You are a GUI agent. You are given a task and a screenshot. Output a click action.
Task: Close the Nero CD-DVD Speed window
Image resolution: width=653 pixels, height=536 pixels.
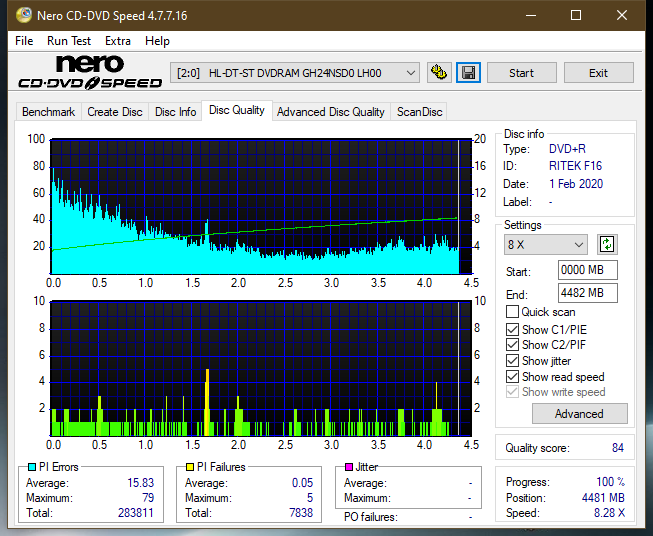tap(622, 15)
